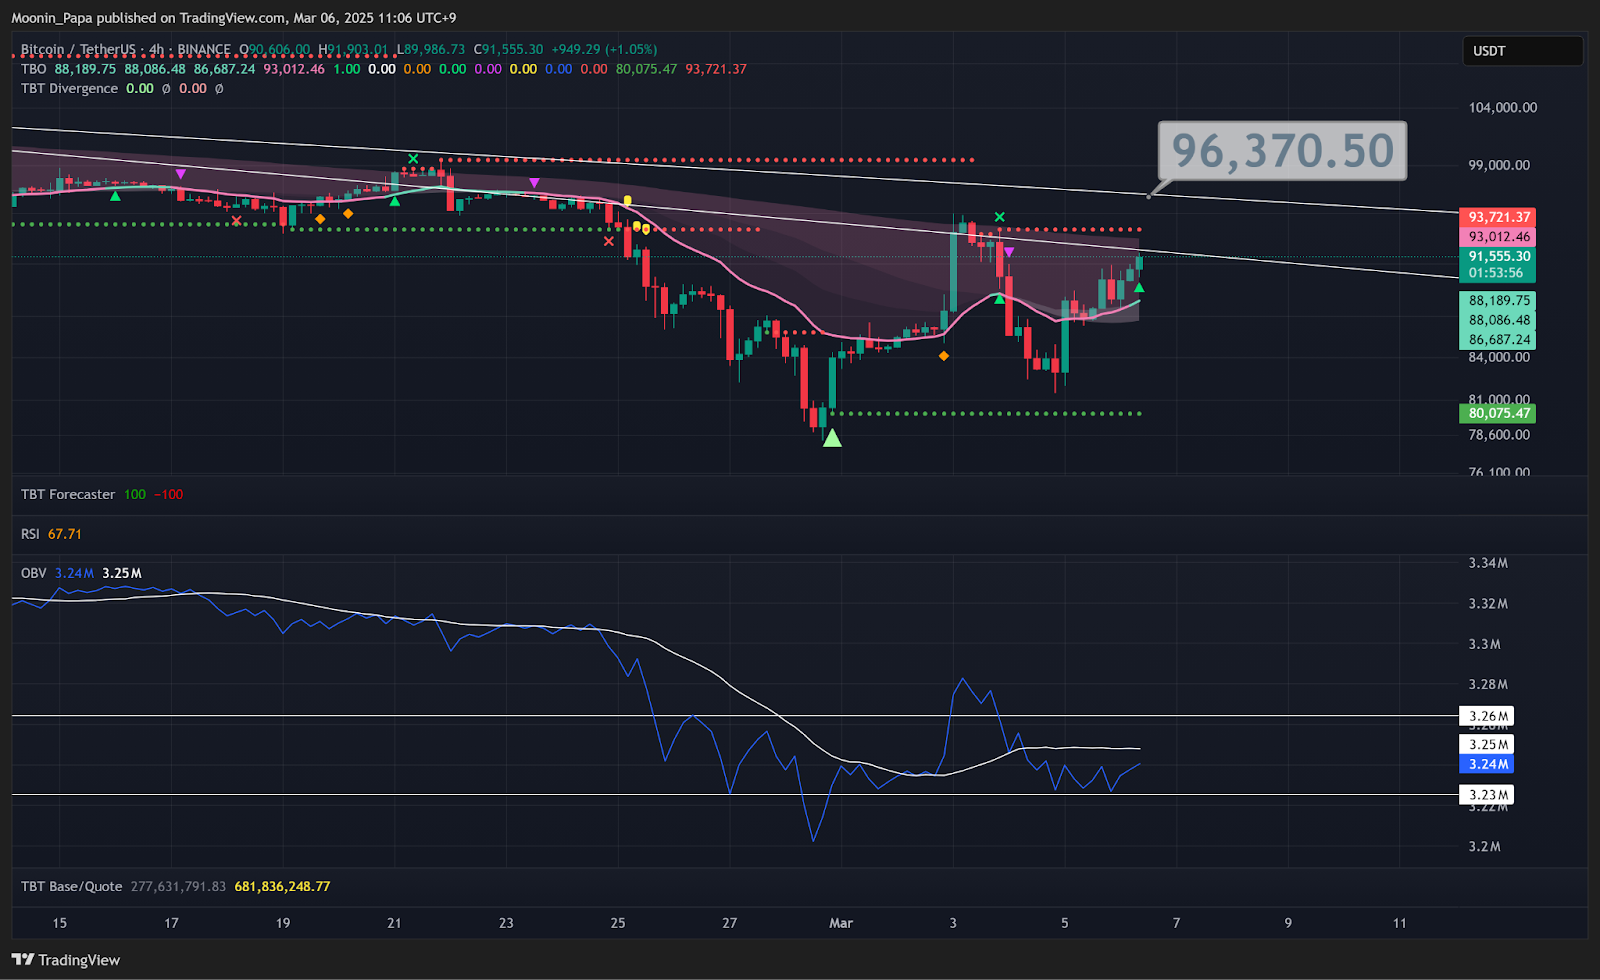This screenshot has width=1600, height=980.
Task: Click the green X marker near Feb 21
Action: click(413, 159)
